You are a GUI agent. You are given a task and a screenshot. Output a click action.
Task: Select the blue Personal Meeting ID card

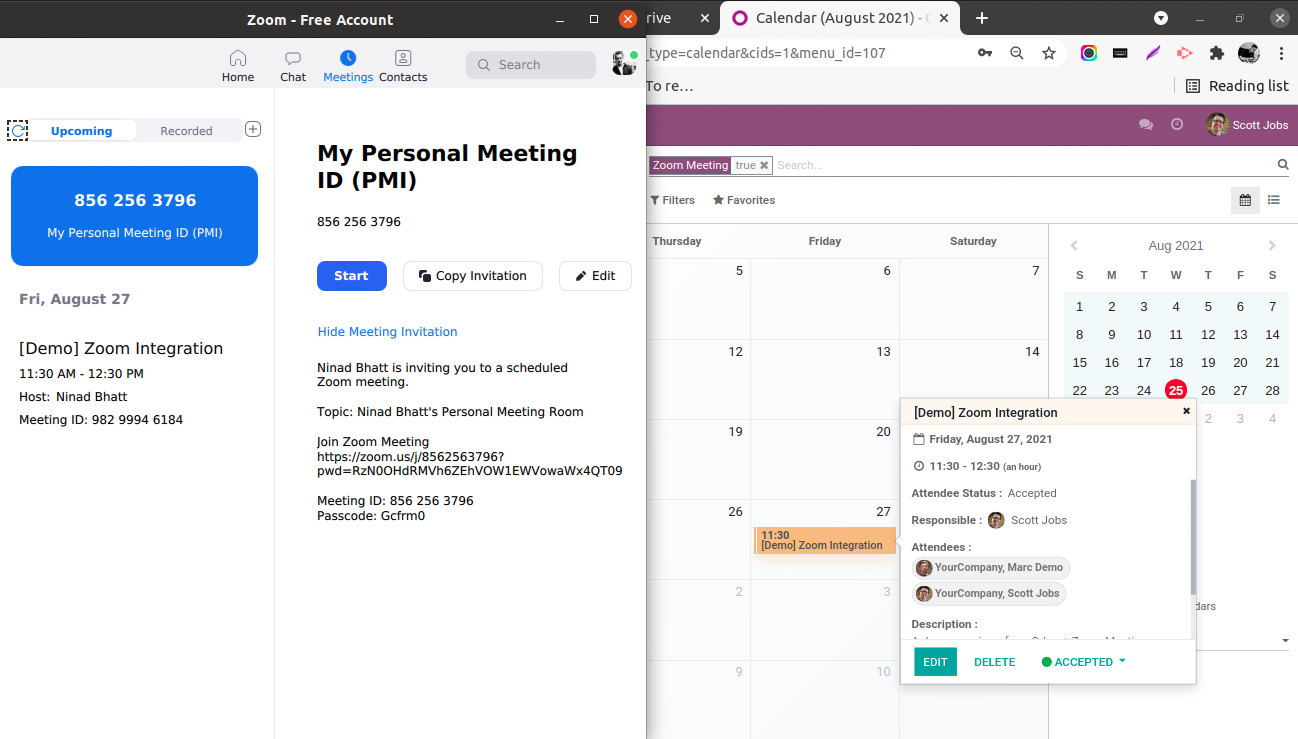134,216
